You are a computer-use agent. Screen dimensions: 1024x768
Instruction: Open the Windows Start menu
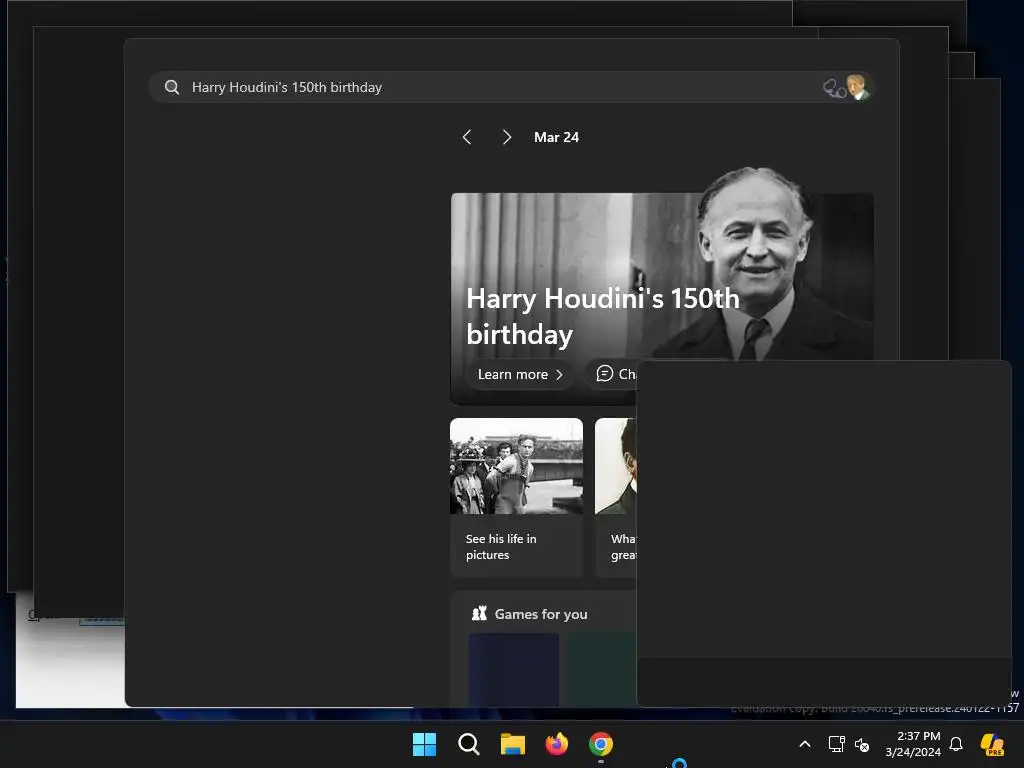[424, 744]
